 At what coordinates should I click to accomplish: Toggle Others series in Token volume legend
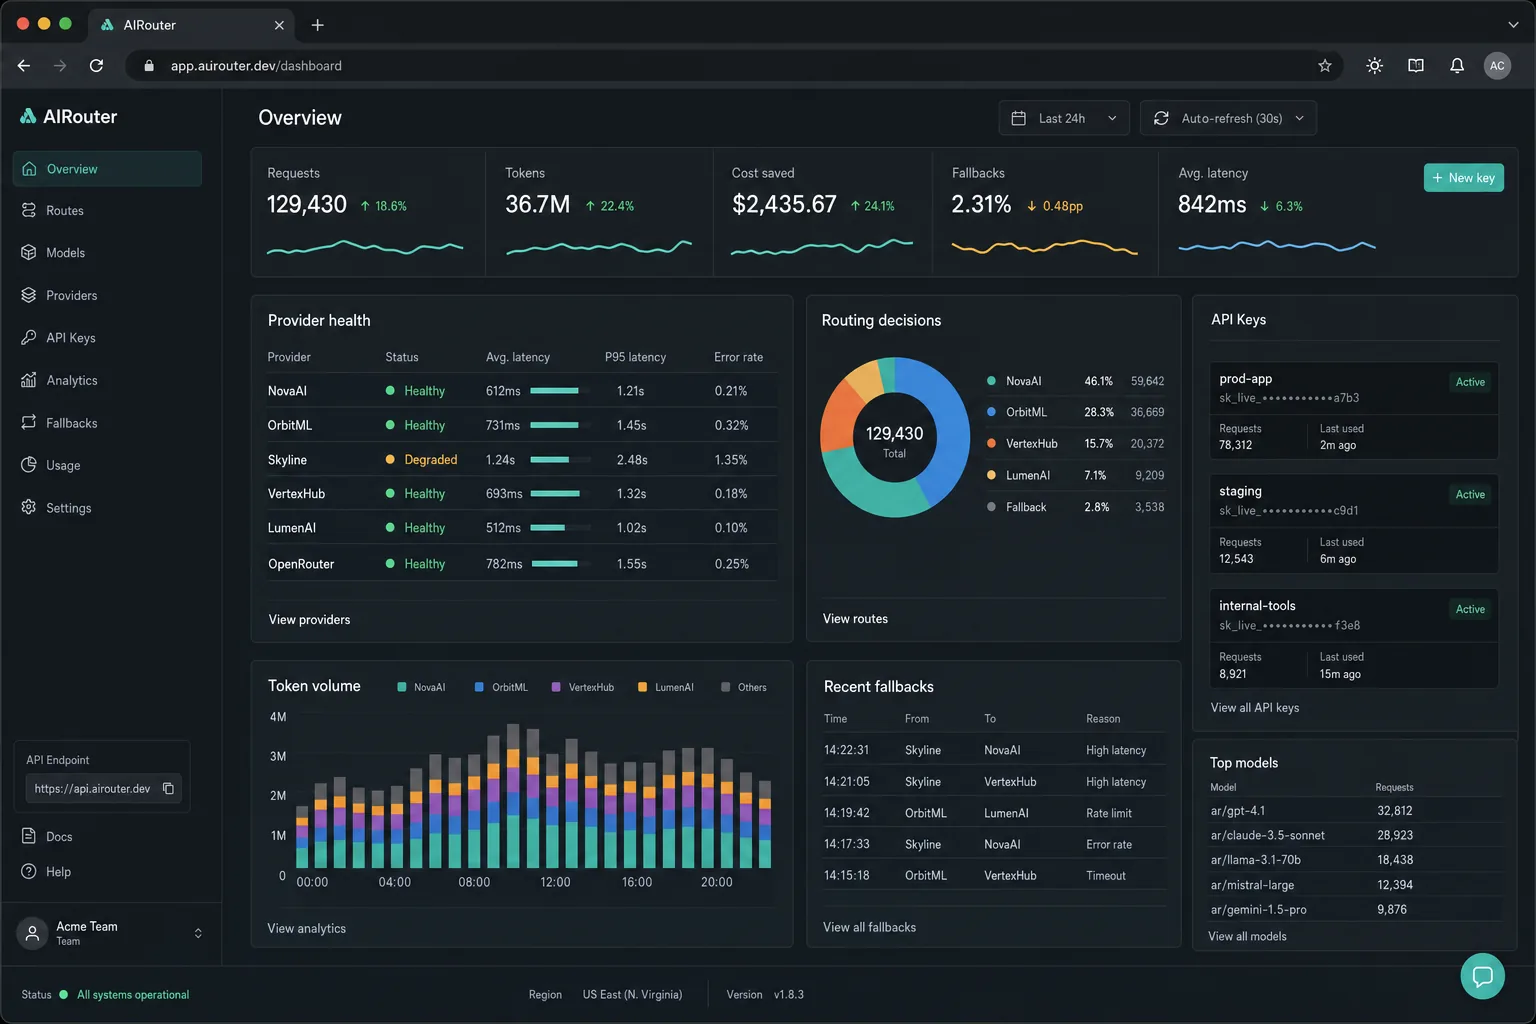(x=744, y=687)
